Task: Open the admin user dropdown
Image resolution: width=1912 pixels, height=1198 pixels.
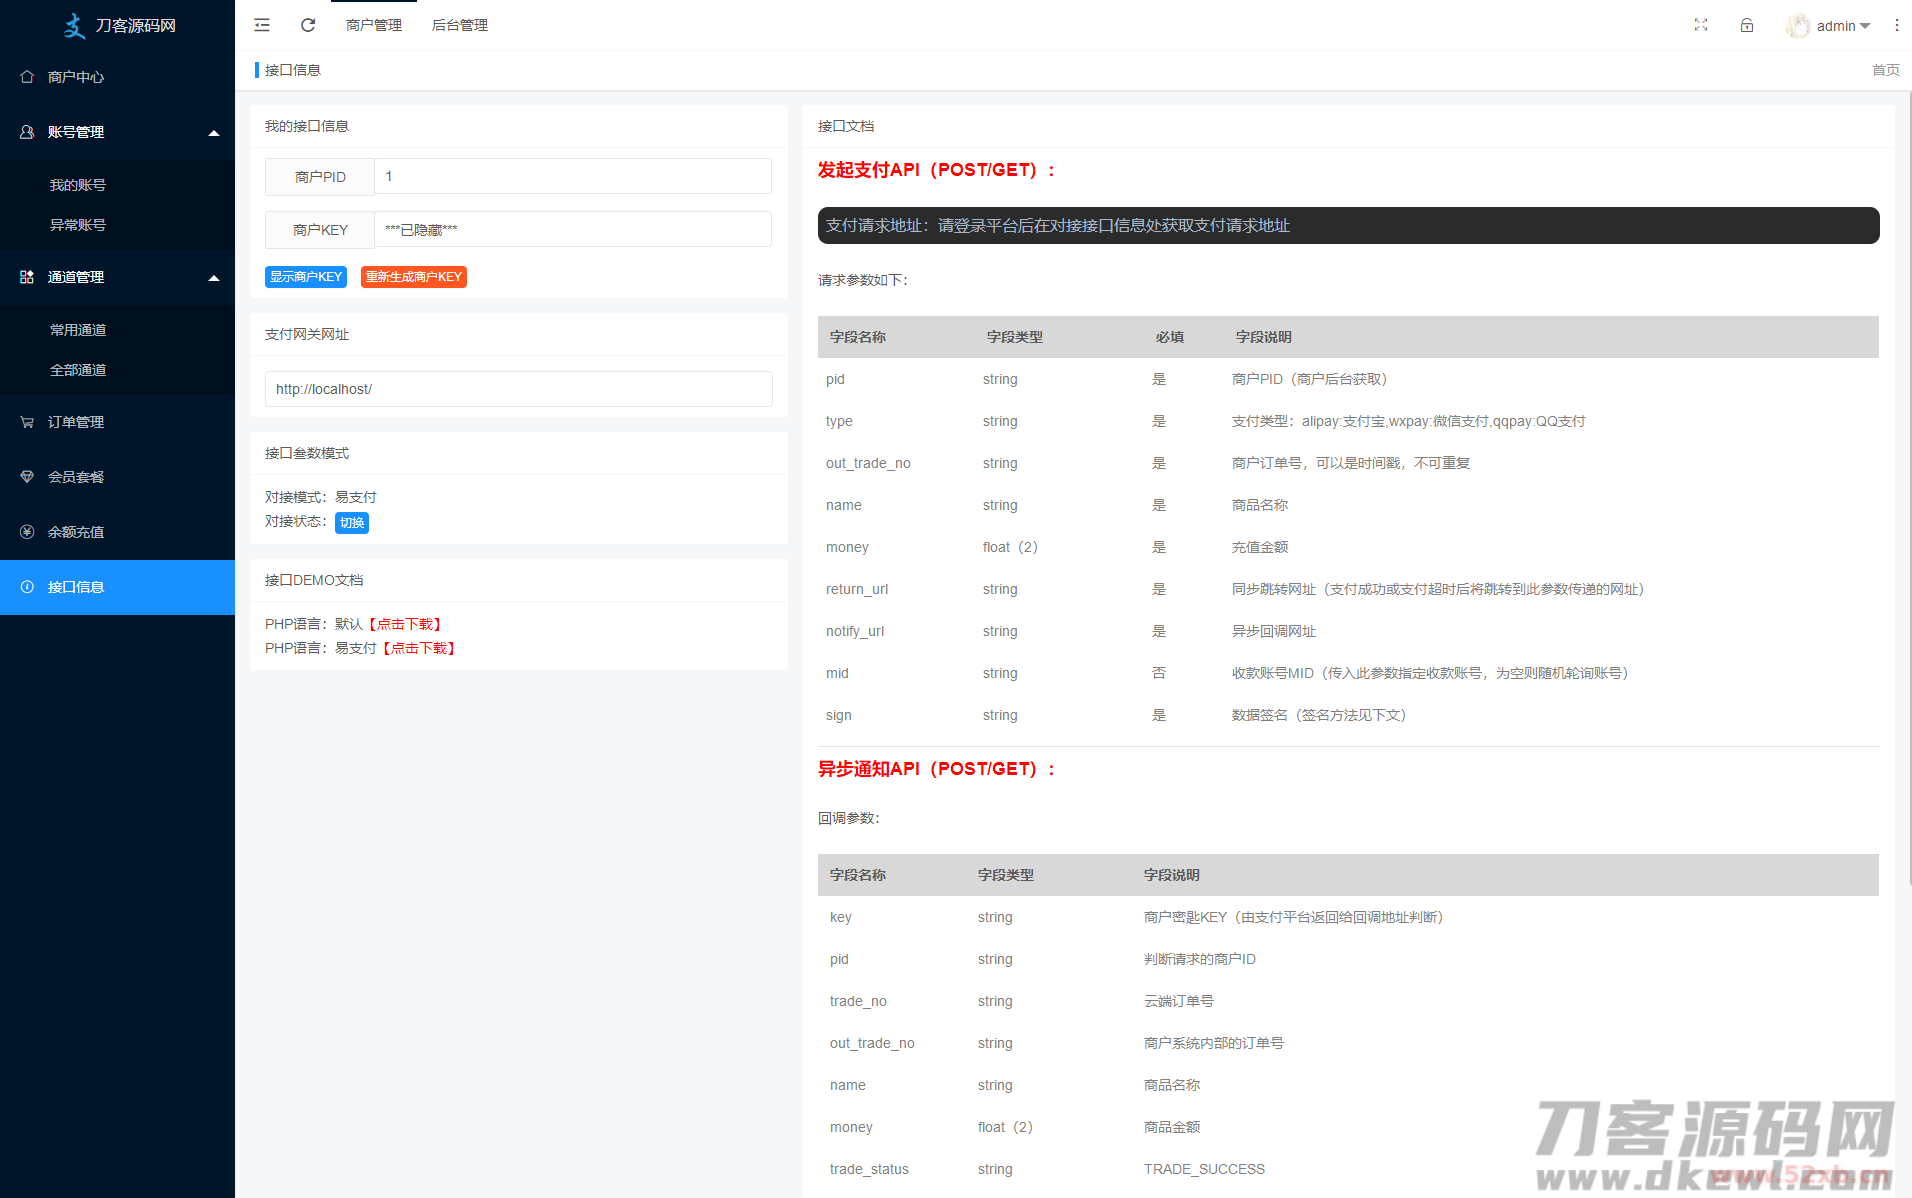Action: click(1842, 26)
